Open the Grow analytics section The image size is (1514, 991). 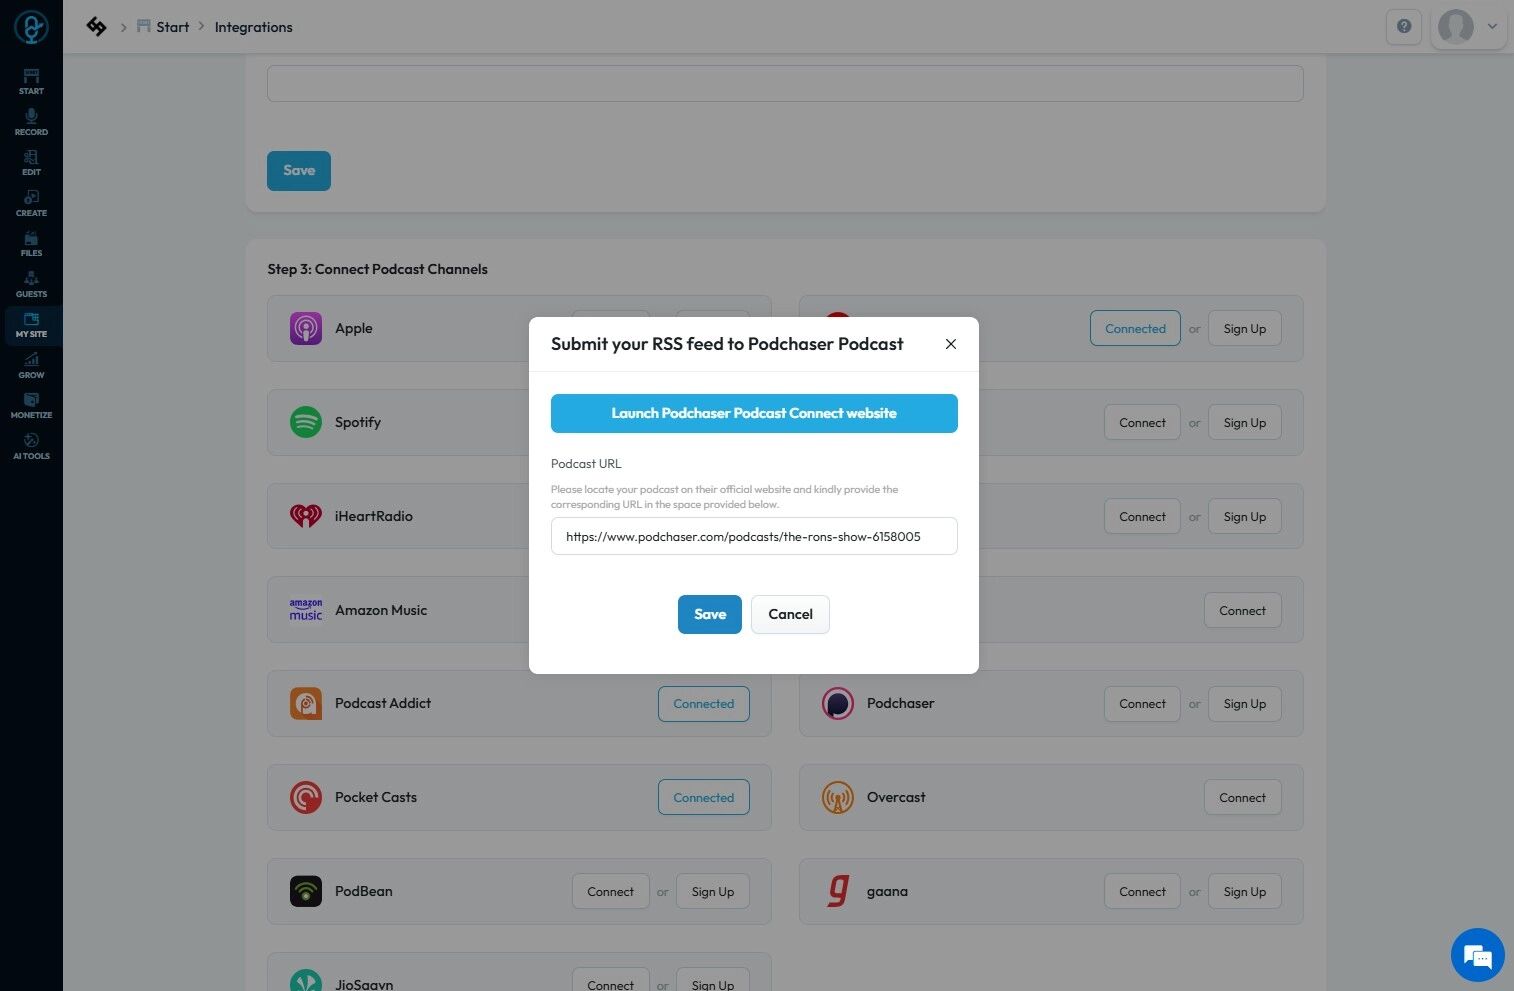(x=31, y=365)
